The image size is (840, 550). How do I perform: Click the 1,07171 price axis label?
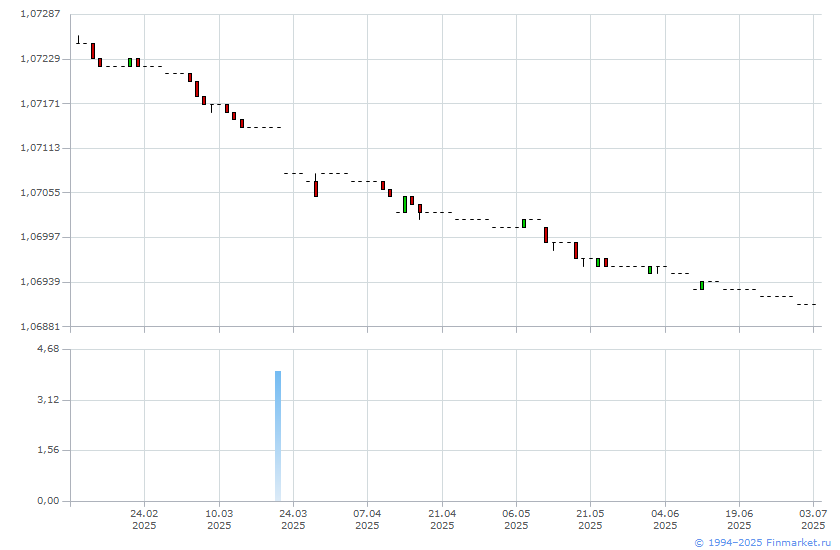(x=40, y=103)
